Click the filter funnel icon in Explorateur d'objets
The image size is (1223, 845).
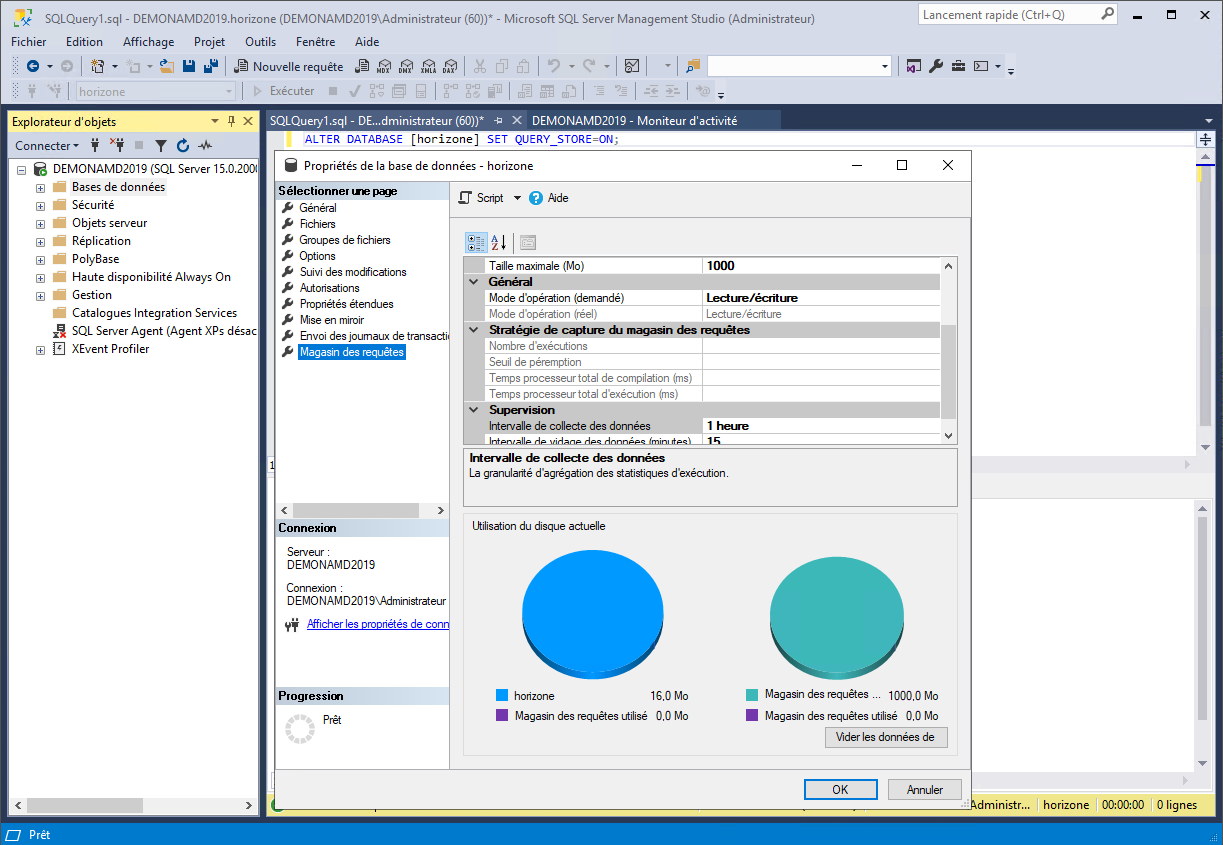160,146
